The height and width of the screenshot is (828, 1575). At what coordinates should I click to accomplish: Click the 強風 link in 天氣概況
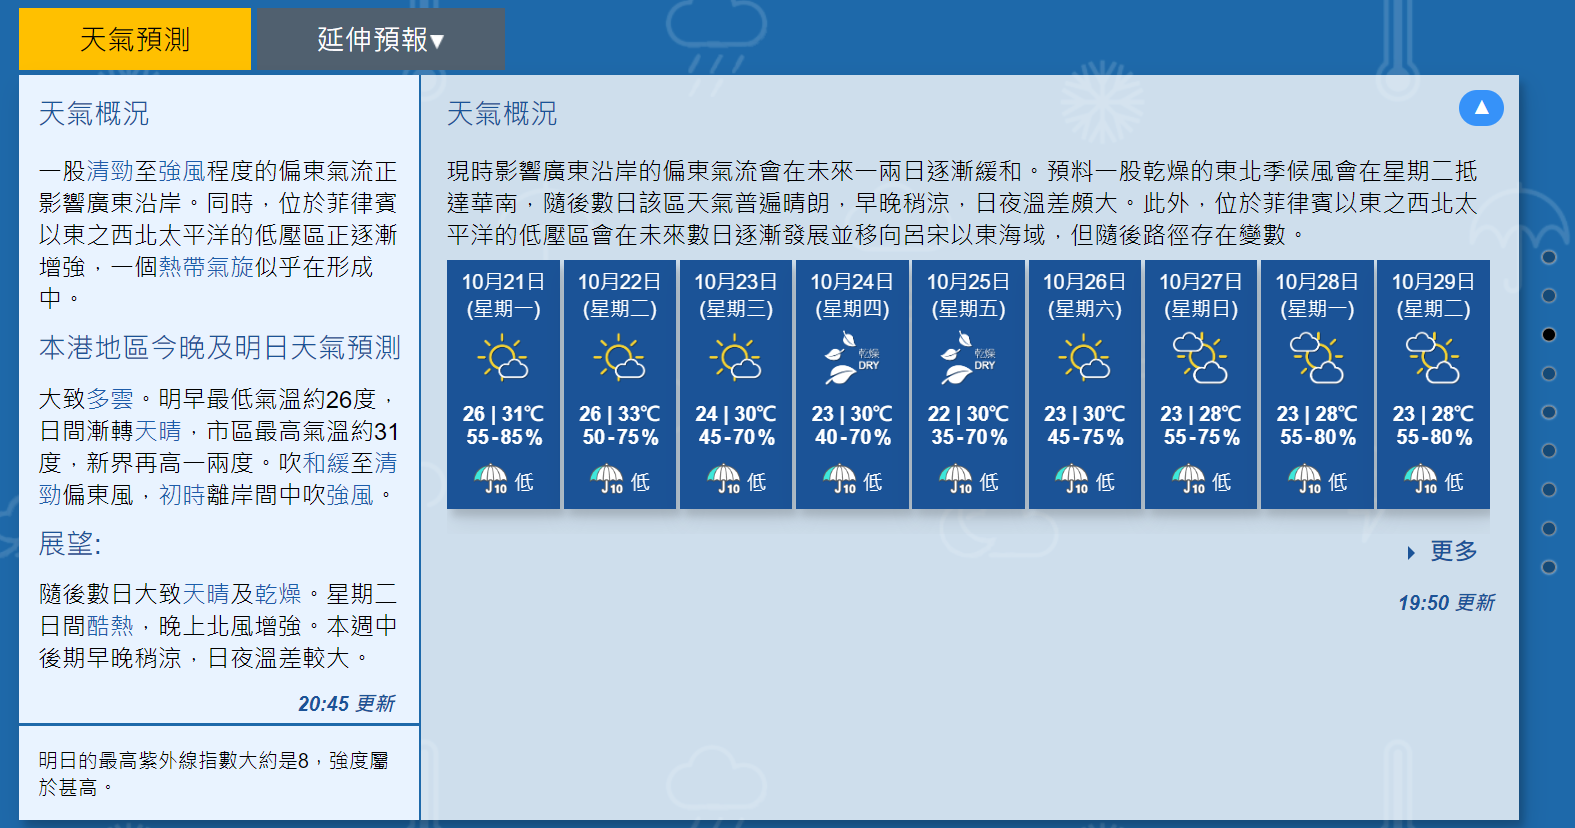pyautogui.click(x=182, y=171)
